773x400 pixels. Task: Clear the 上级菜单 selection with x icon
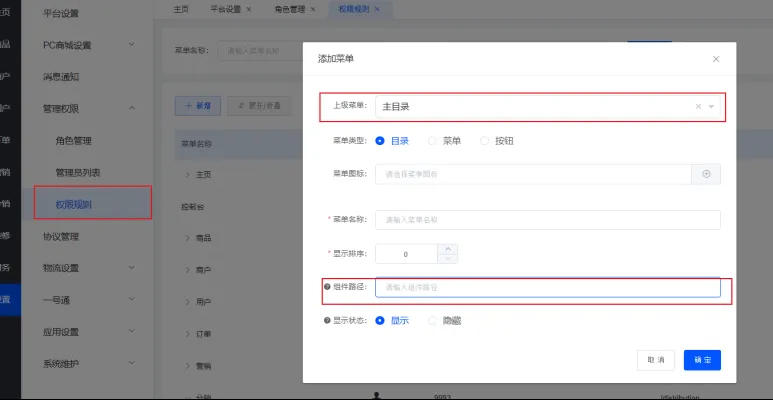(x=698, y=106)
